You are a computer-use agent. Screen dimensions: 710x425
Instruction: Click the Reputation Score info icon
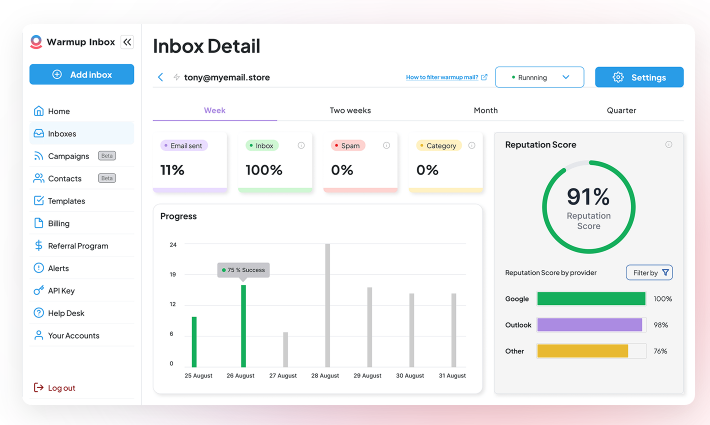point(668,144)
